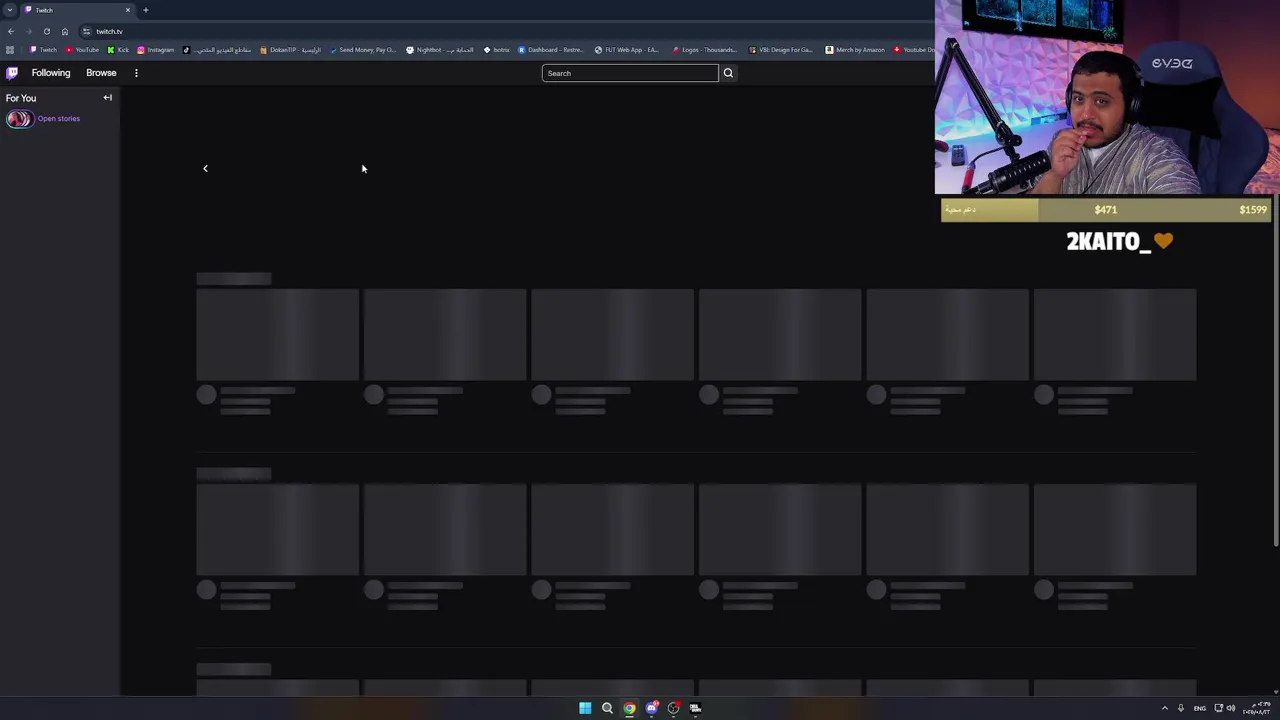Switch to Chrome in the taskbar

(629, 708)
